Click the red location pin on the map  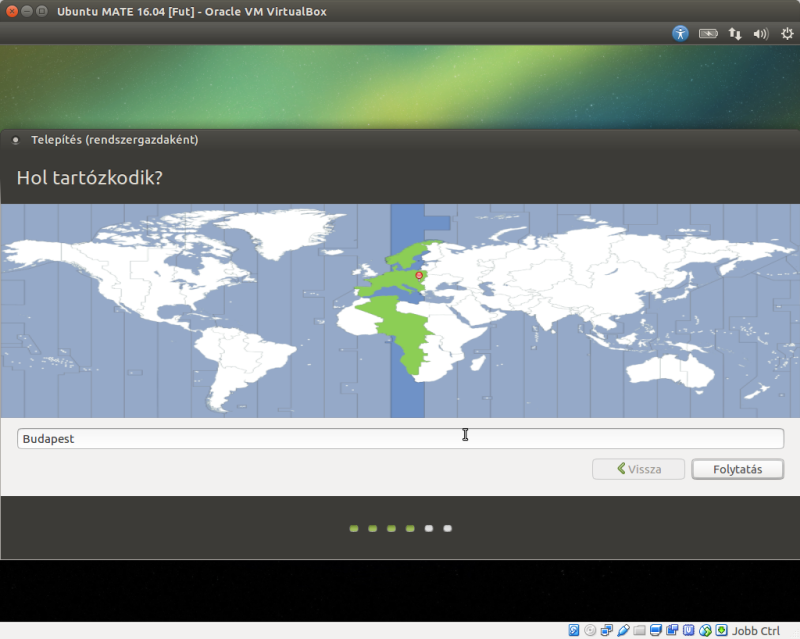[x=419, y=276]
